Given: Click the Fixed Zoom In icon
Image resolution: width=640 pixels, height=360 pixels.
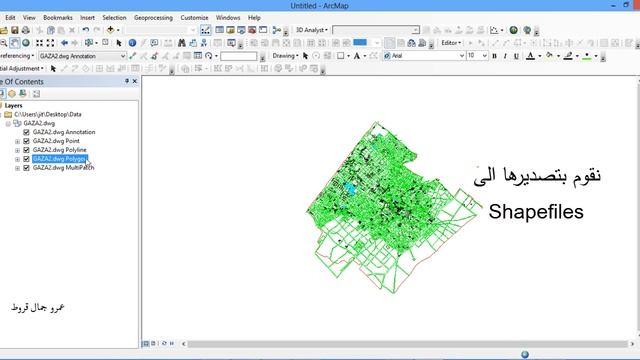Looking at the screenshot, I should coord(39,43).
